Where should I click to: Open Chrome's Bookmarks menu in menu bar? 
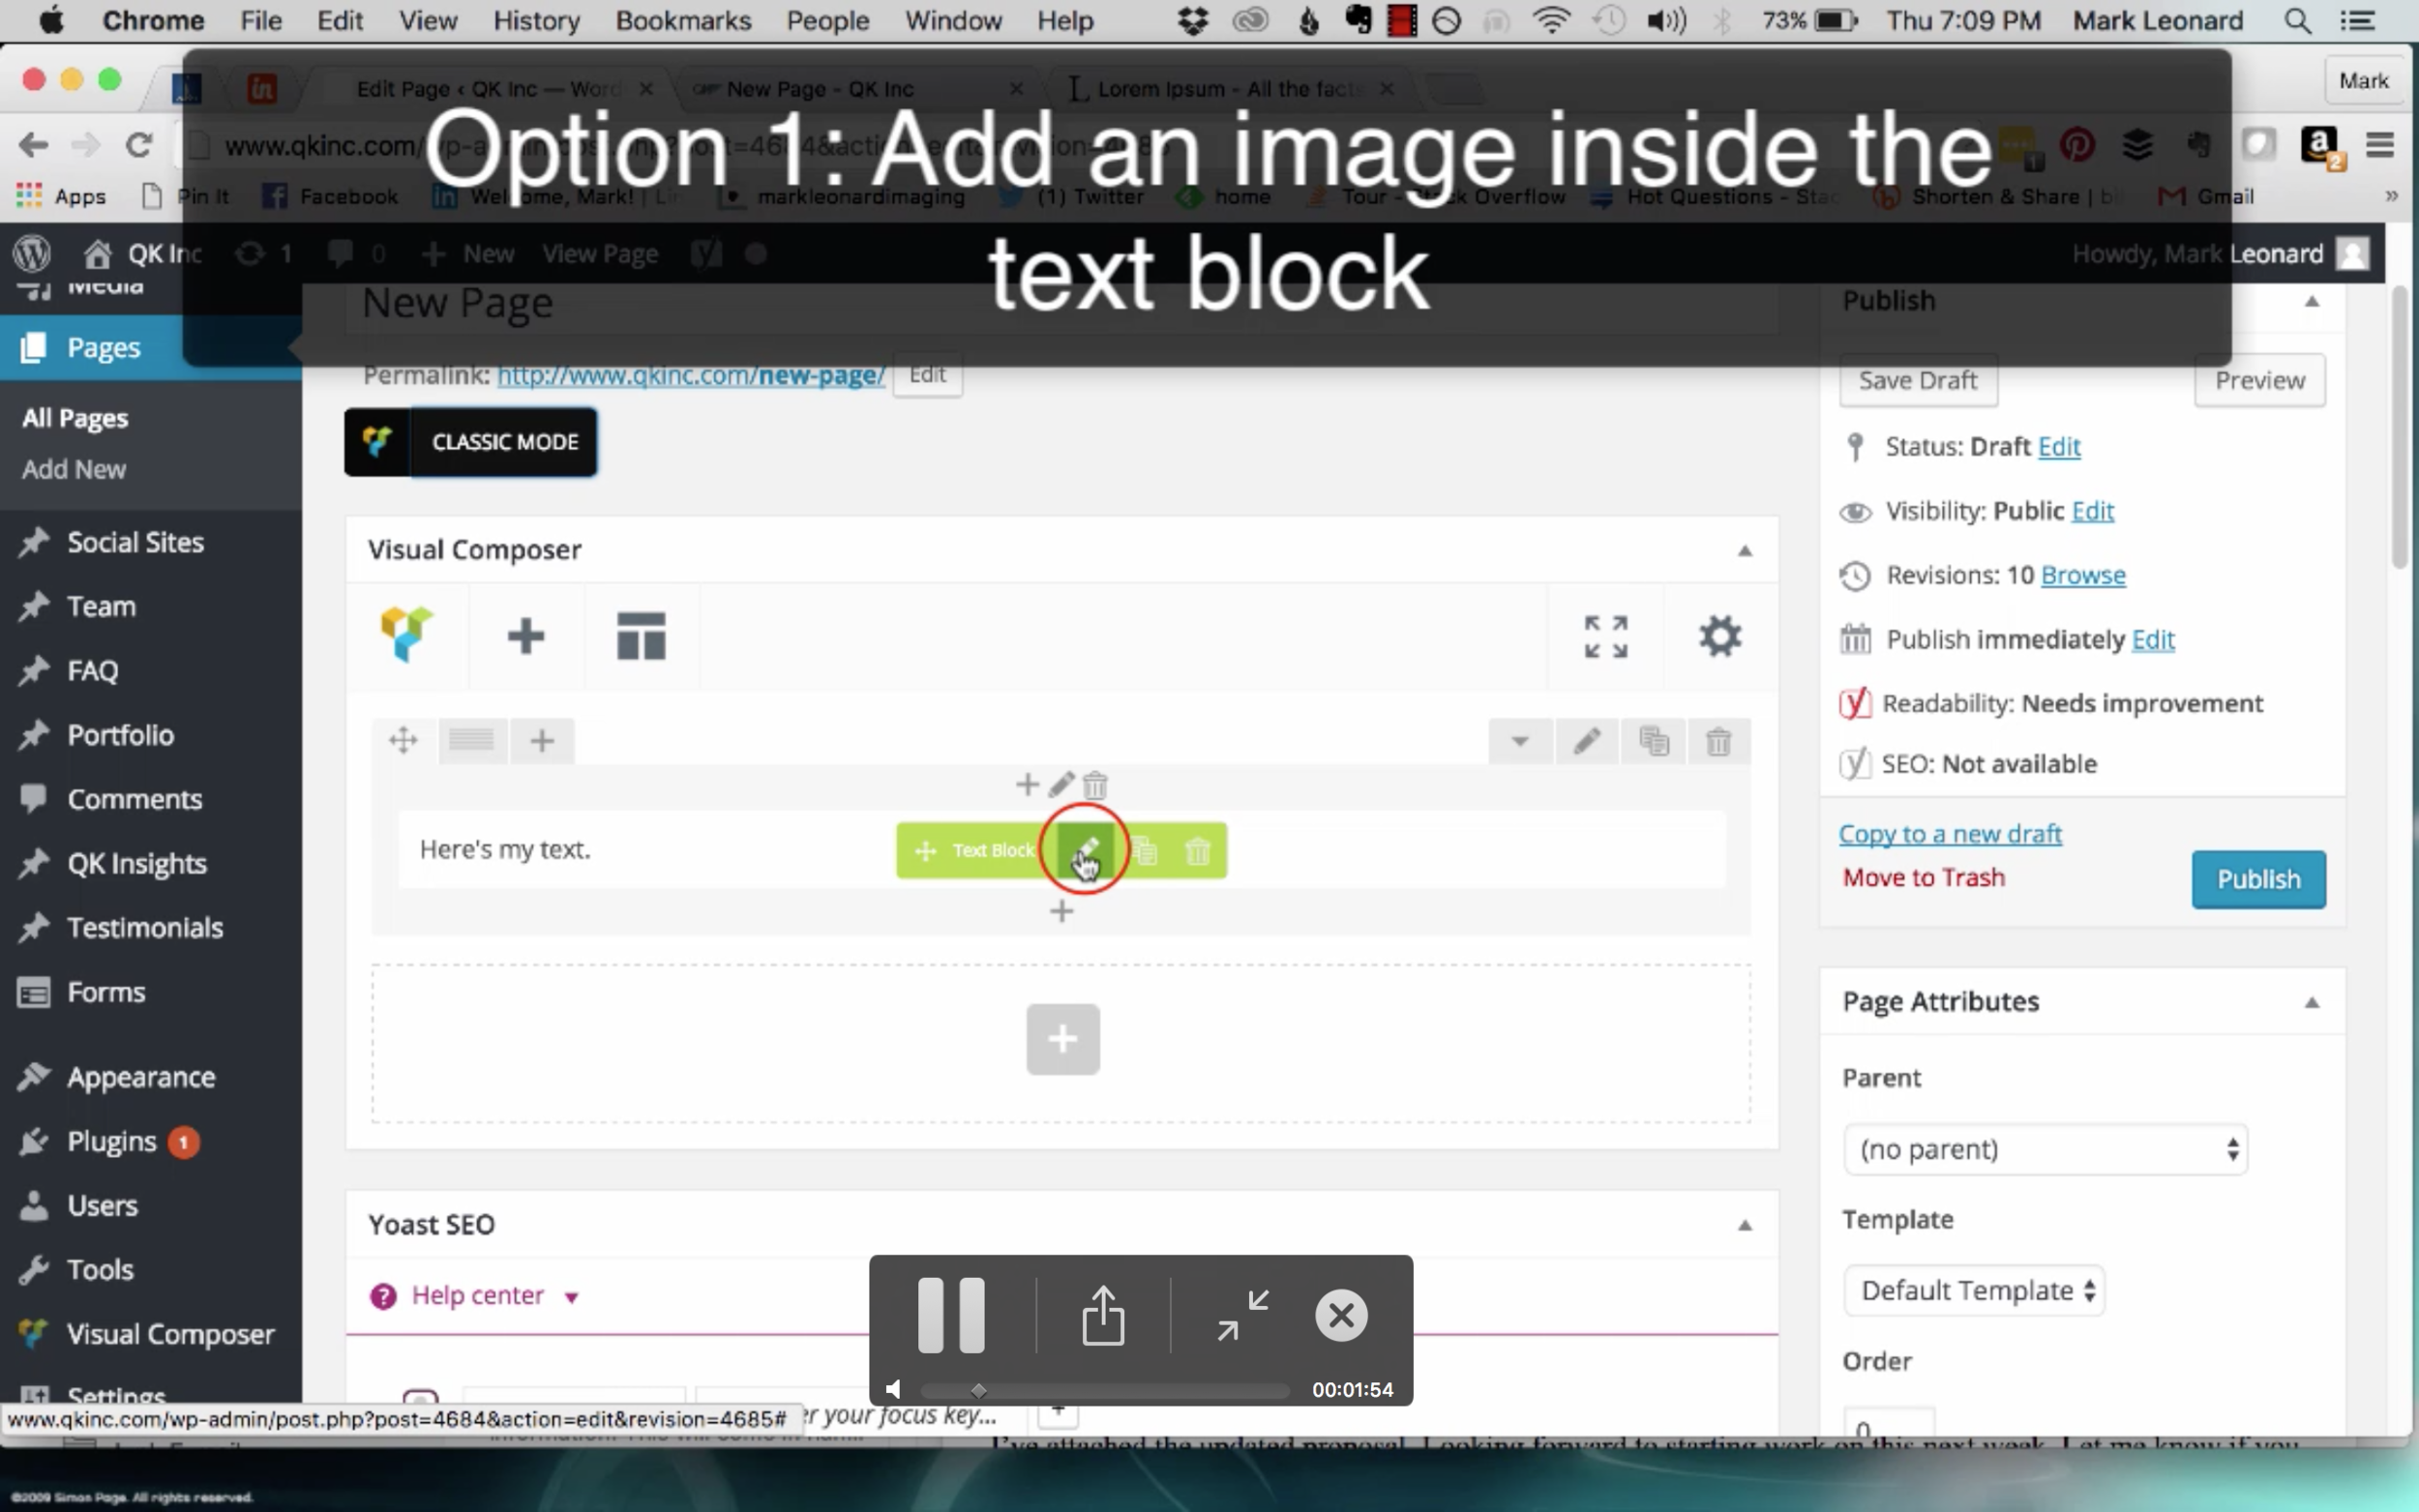click(683, 20)
